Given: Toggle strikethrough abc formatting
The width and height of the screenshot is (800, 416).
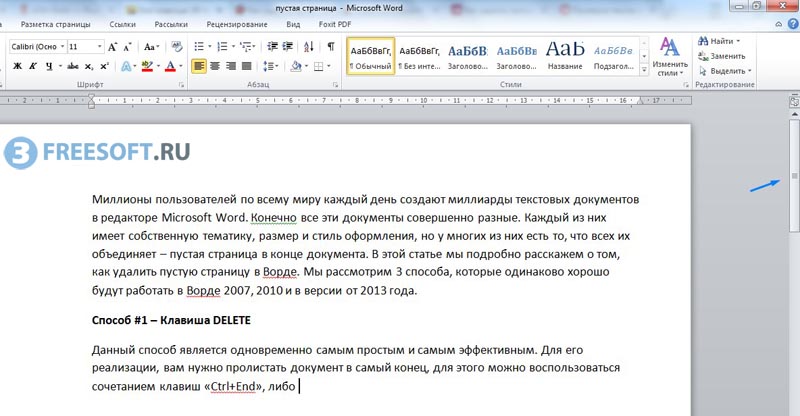Looking at the screenshot, I should [73, 66].
